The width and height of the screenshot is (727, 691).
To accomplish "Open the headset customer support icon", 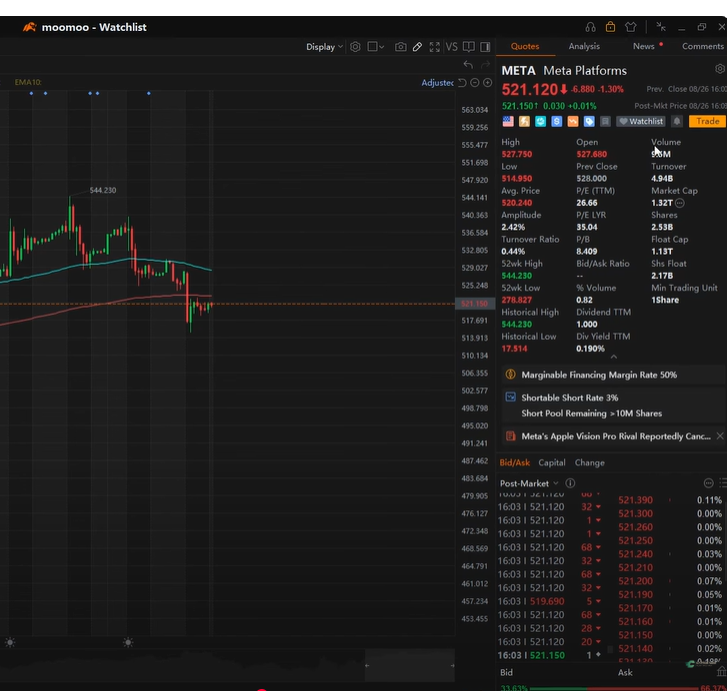I will point(590,27).
